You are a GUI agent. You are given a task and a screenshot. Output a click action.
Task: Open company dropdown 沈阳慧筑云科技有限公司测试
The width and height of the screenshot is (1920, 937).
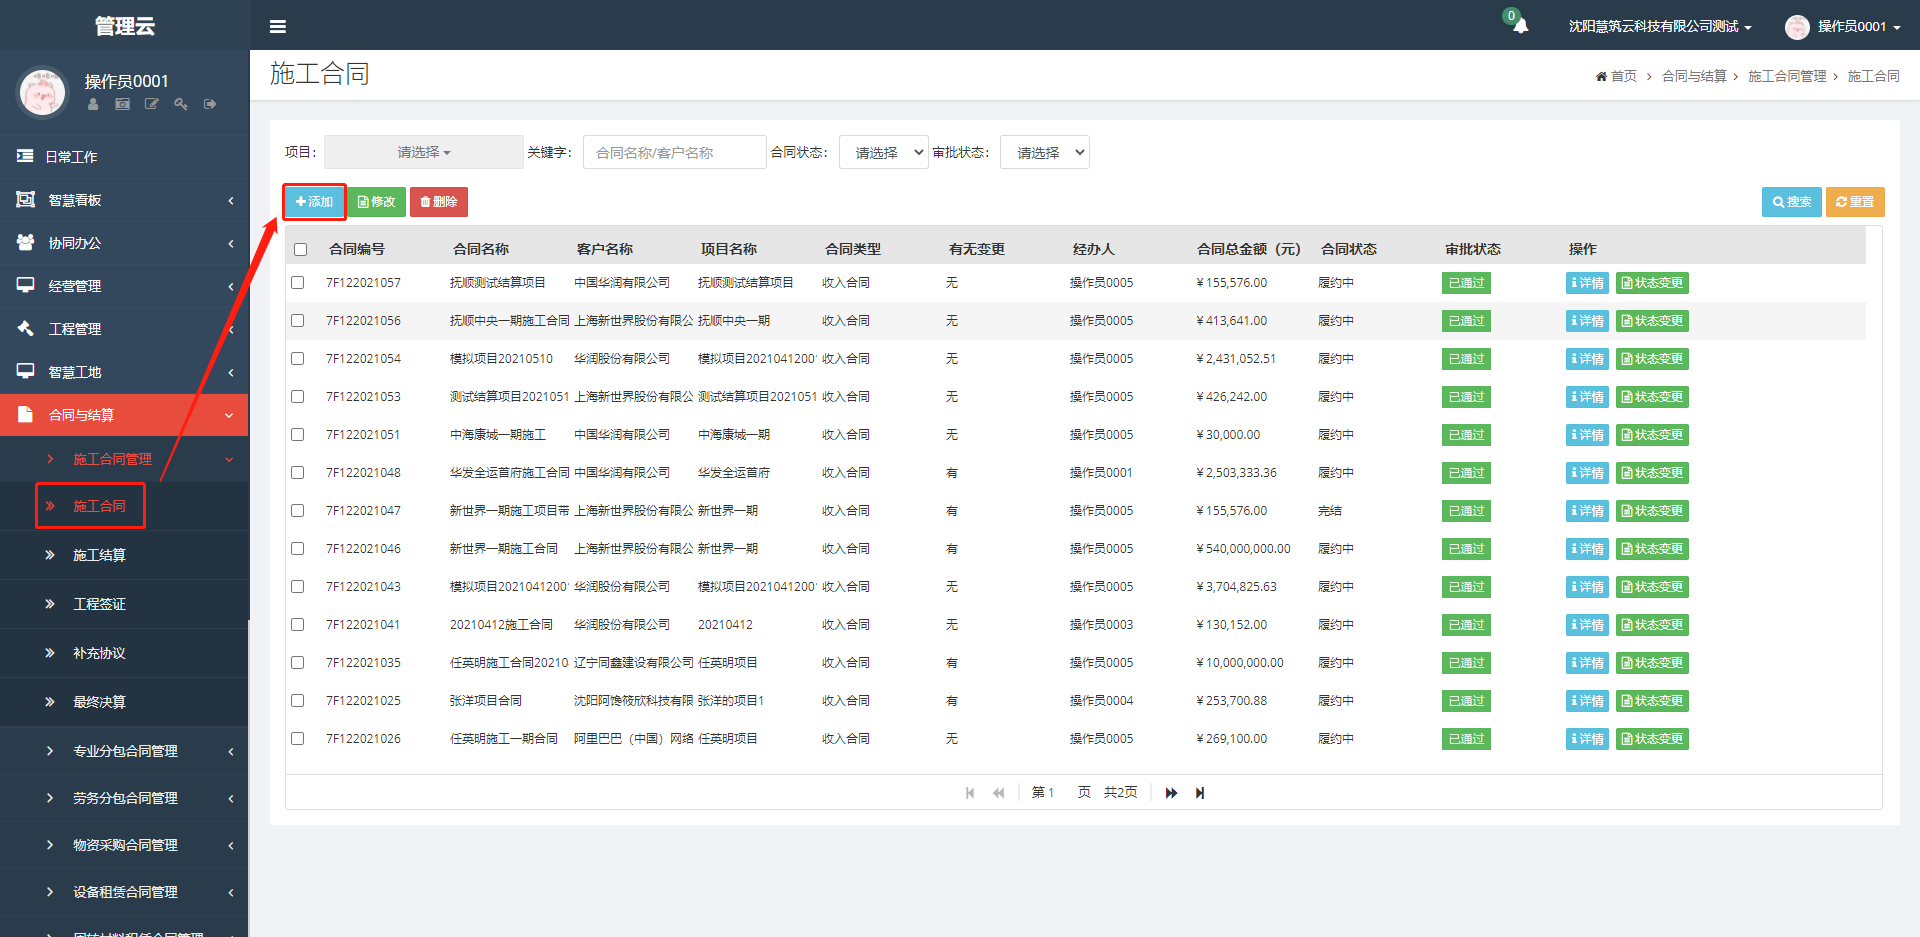(x=1660, y=27)
